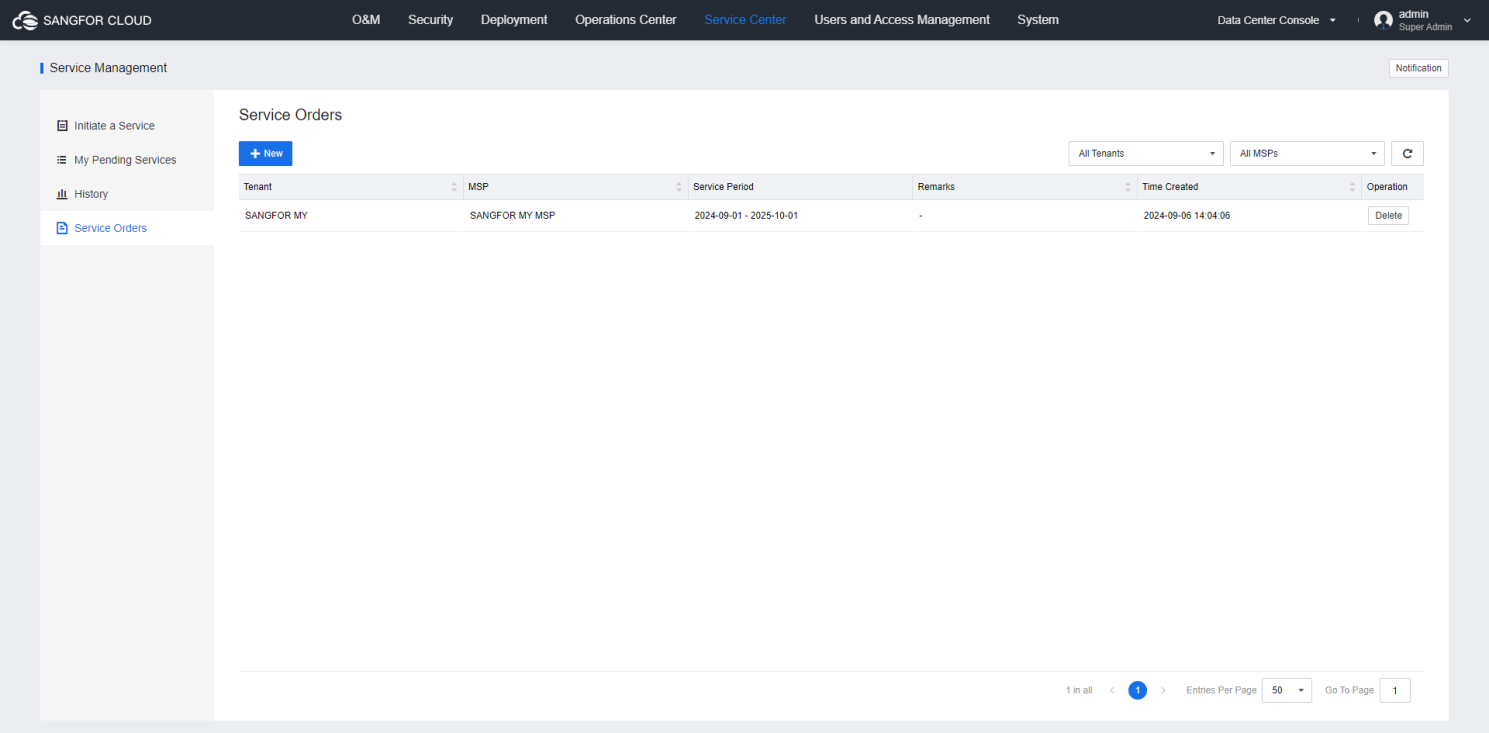1489x733 pixels.
Task: Click the 1 in all count text
Action: [x=1079, y=690]
